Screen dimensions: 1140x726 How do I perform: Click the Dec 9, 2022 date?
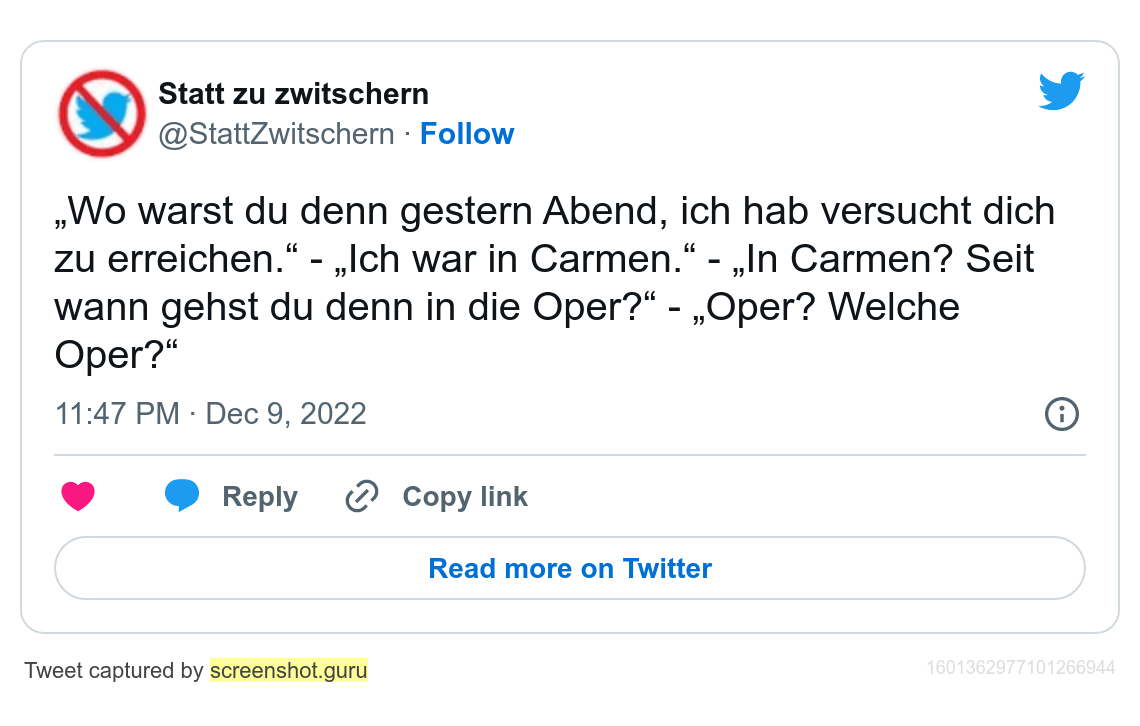[286, 414]
